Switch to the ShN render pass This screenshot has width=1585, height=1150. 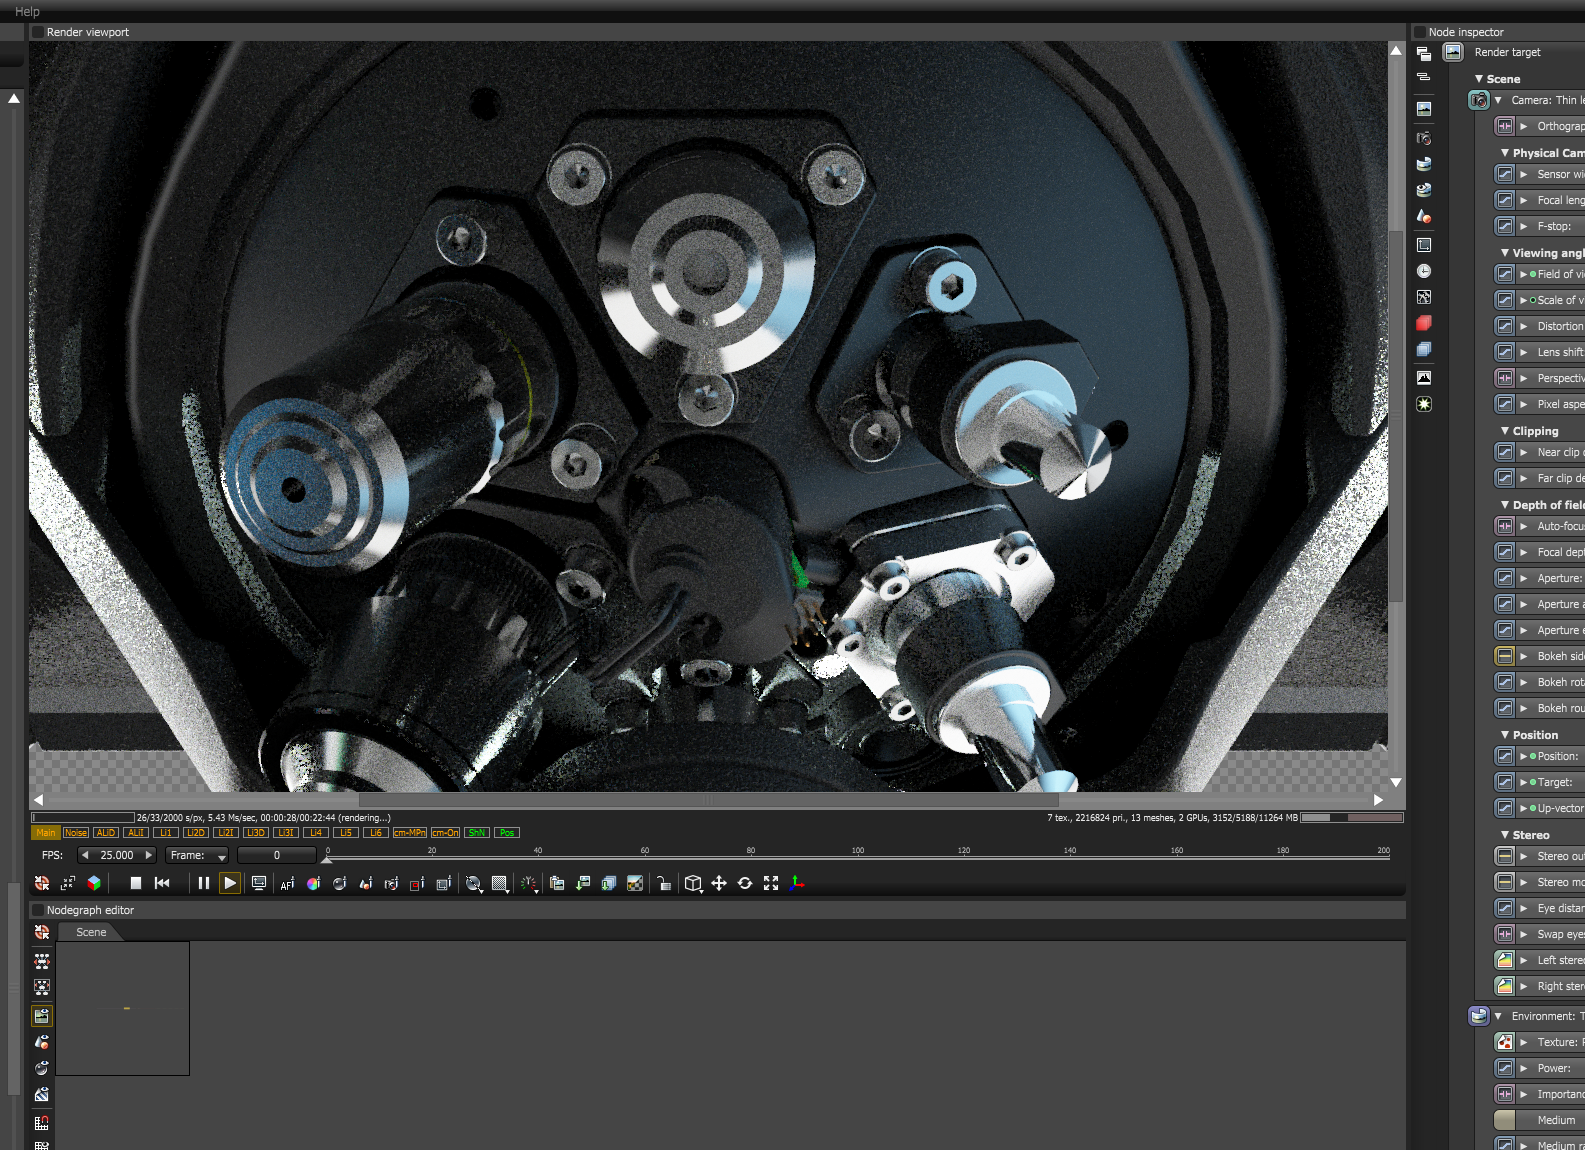[477, 833]
